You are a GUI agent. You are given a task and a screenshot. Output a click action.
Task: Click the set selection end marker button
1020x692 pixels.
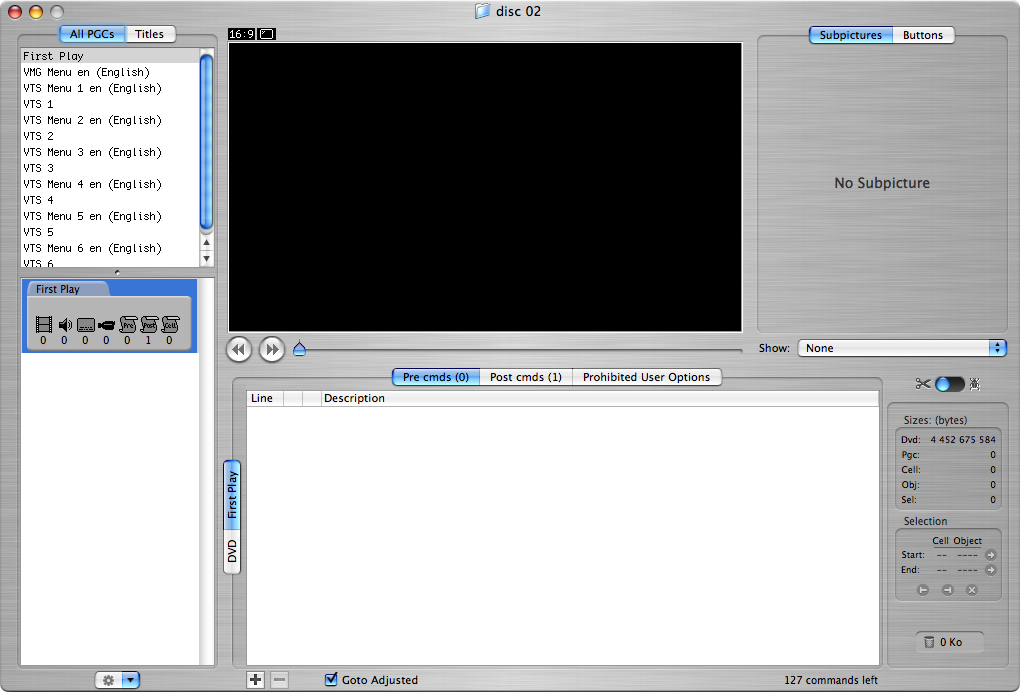click(947, 590)
